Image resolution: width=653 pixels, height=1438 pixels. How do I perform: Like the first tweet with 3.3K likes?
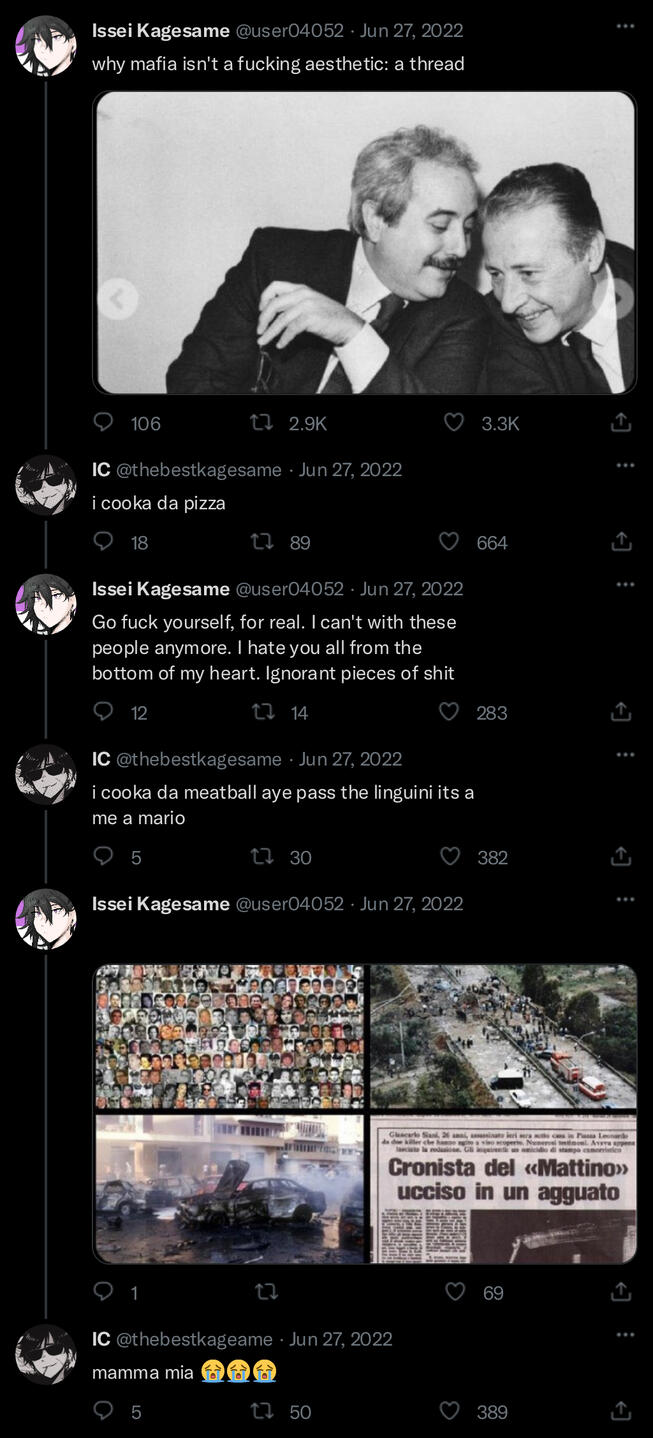coord(454,423)
